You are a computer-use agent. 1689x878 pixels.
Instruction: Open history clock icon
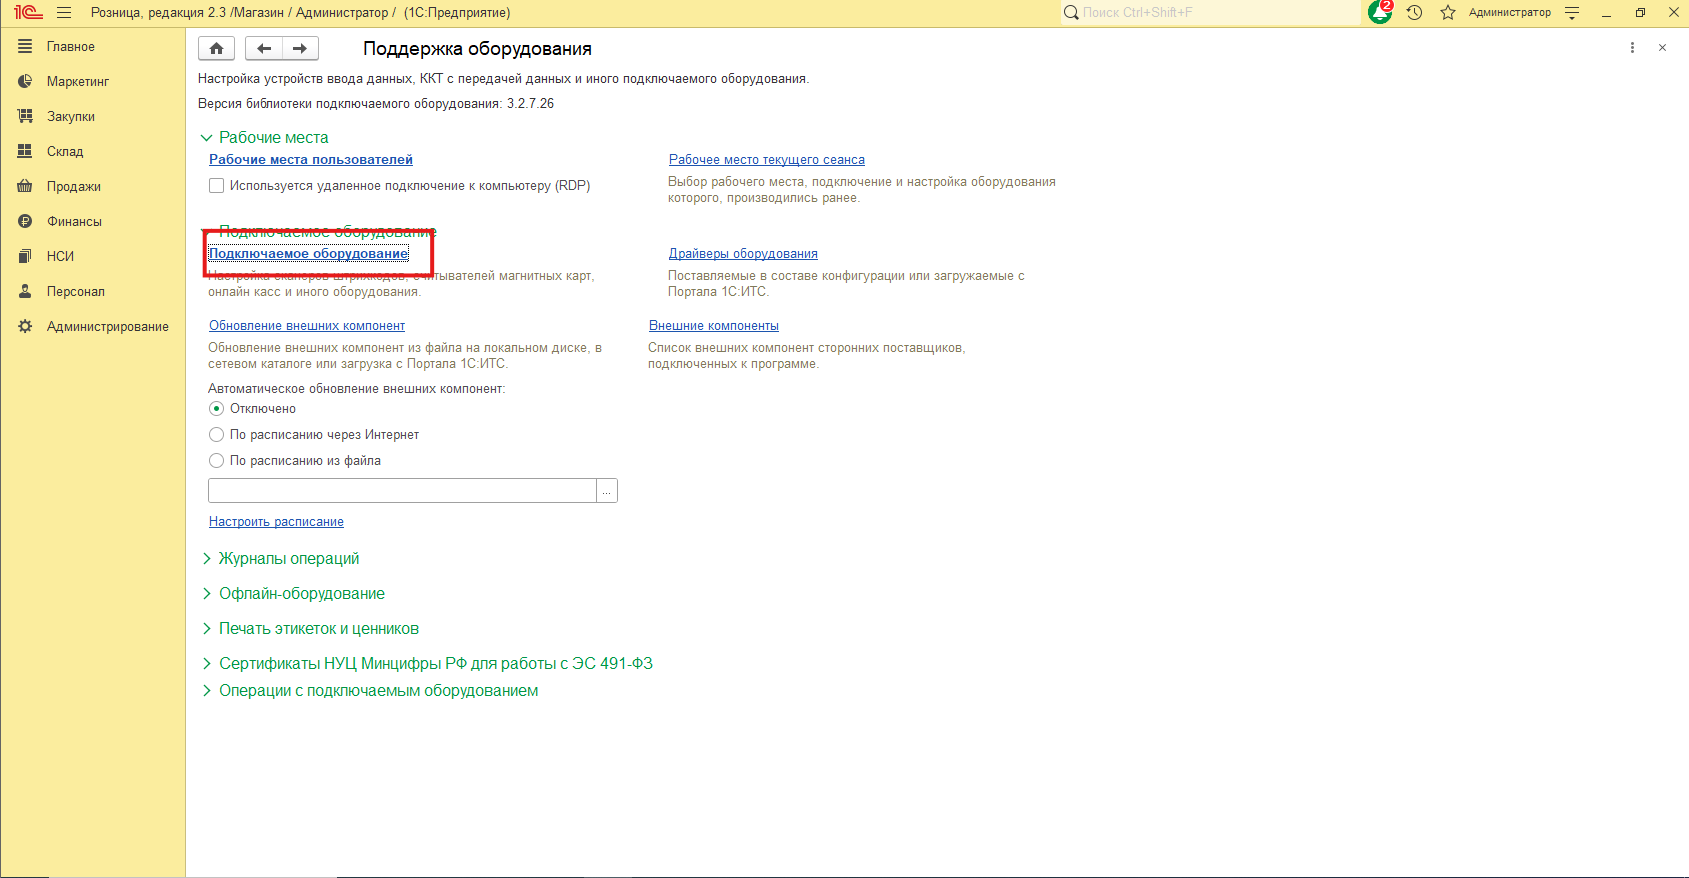[x=1414, y=12]
